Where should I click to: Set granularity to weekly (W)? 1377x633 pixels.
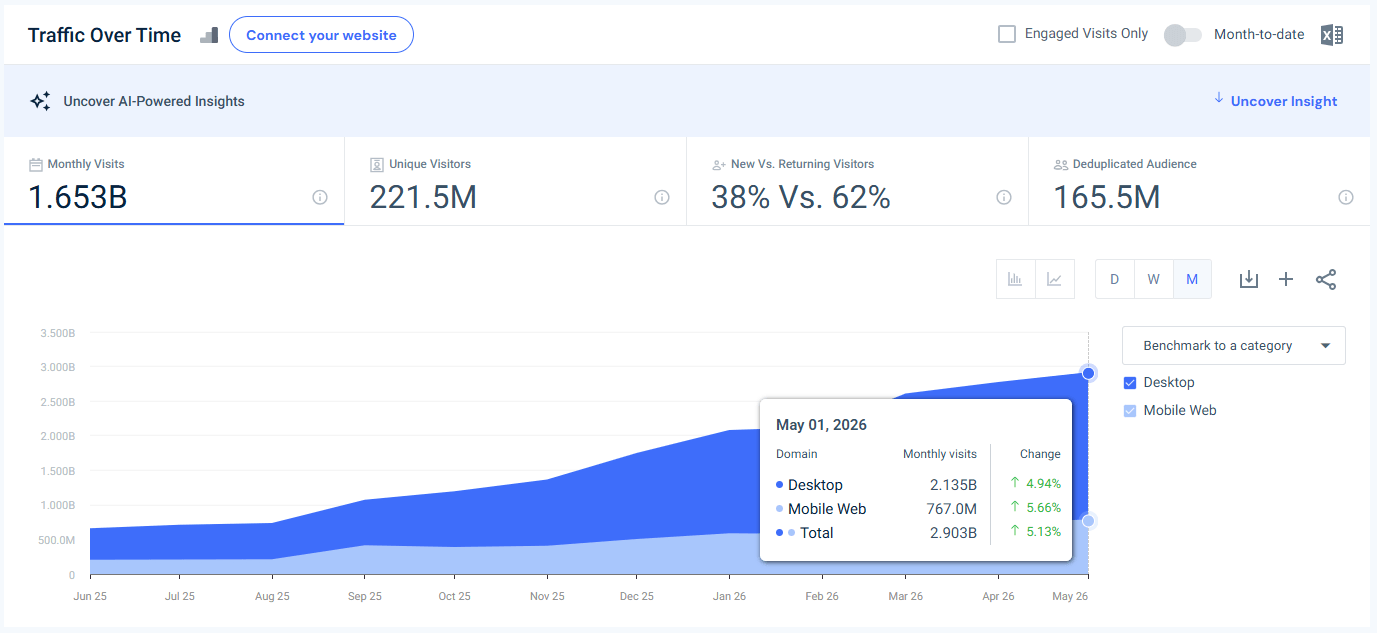click(1153, 279)
